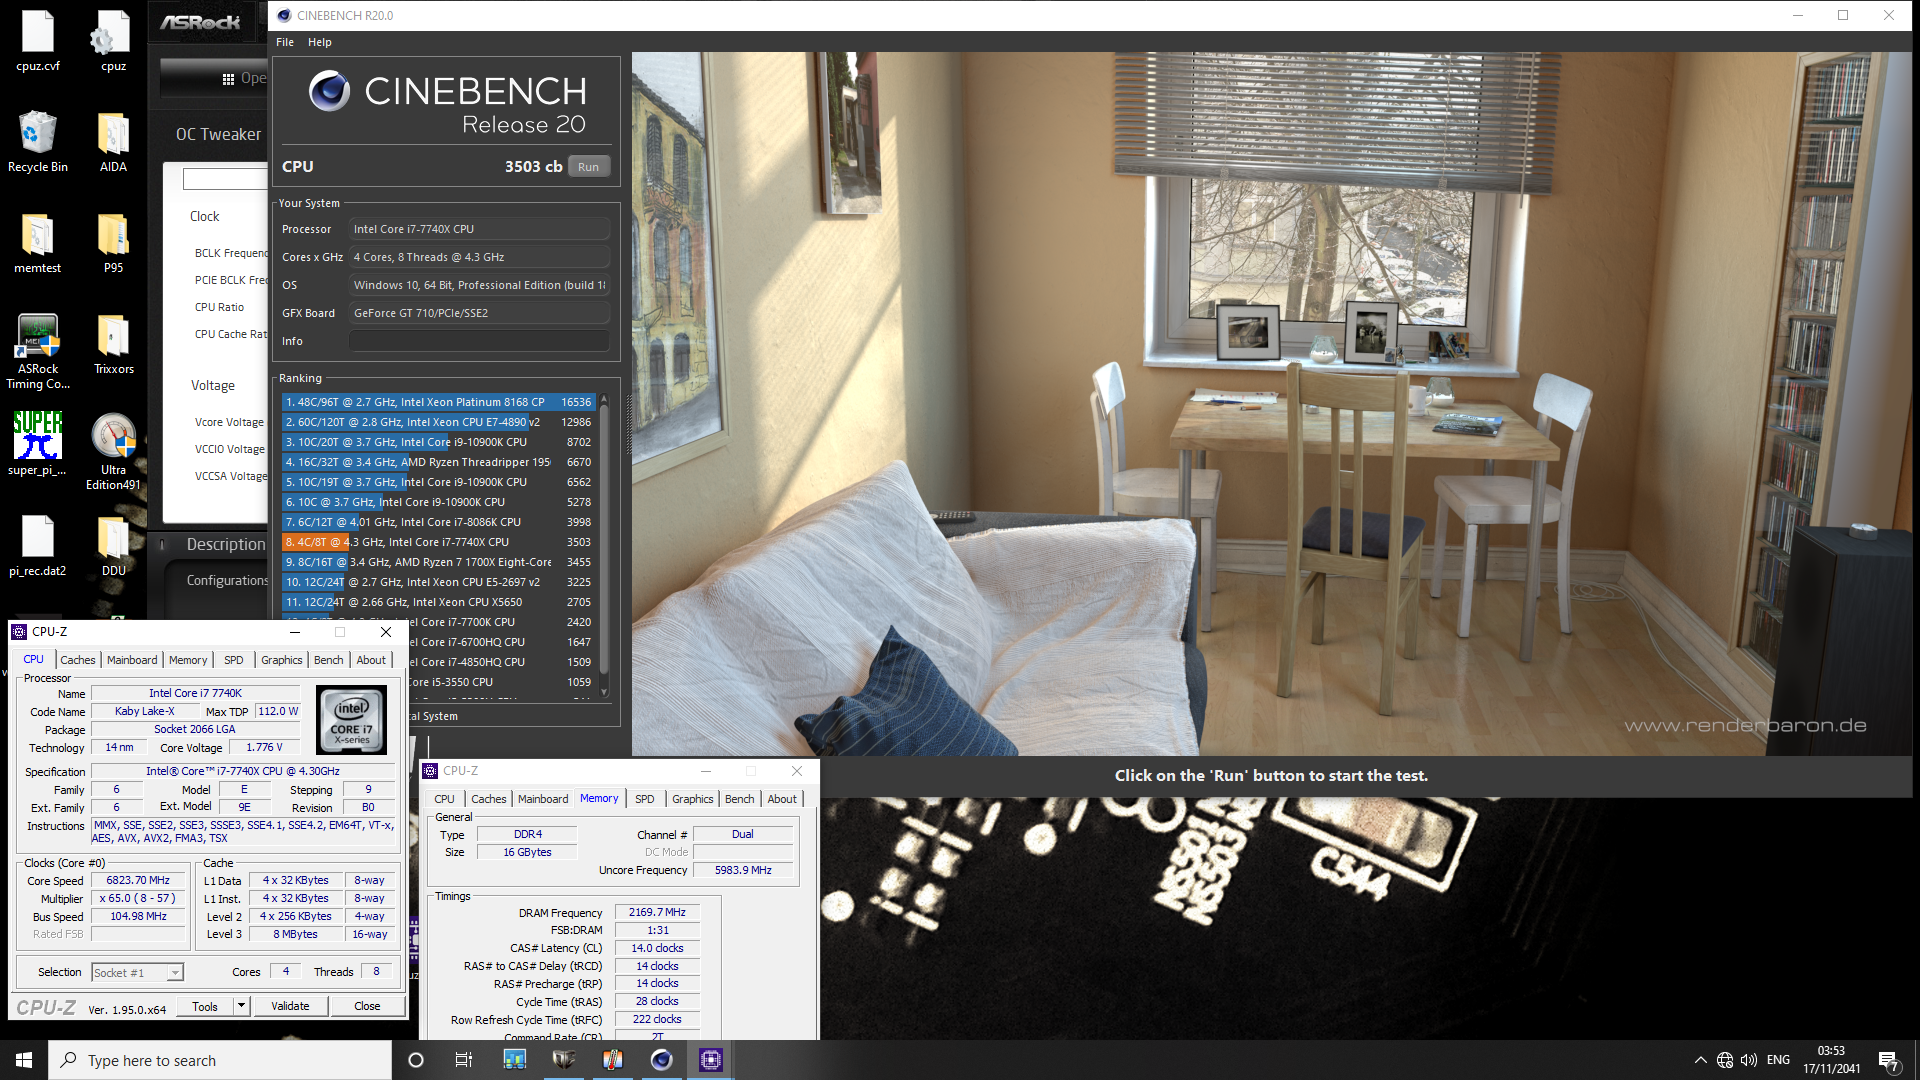Open the memtest folder icon
This screenshot has height=1080, width=1920.
click(38, 242)
